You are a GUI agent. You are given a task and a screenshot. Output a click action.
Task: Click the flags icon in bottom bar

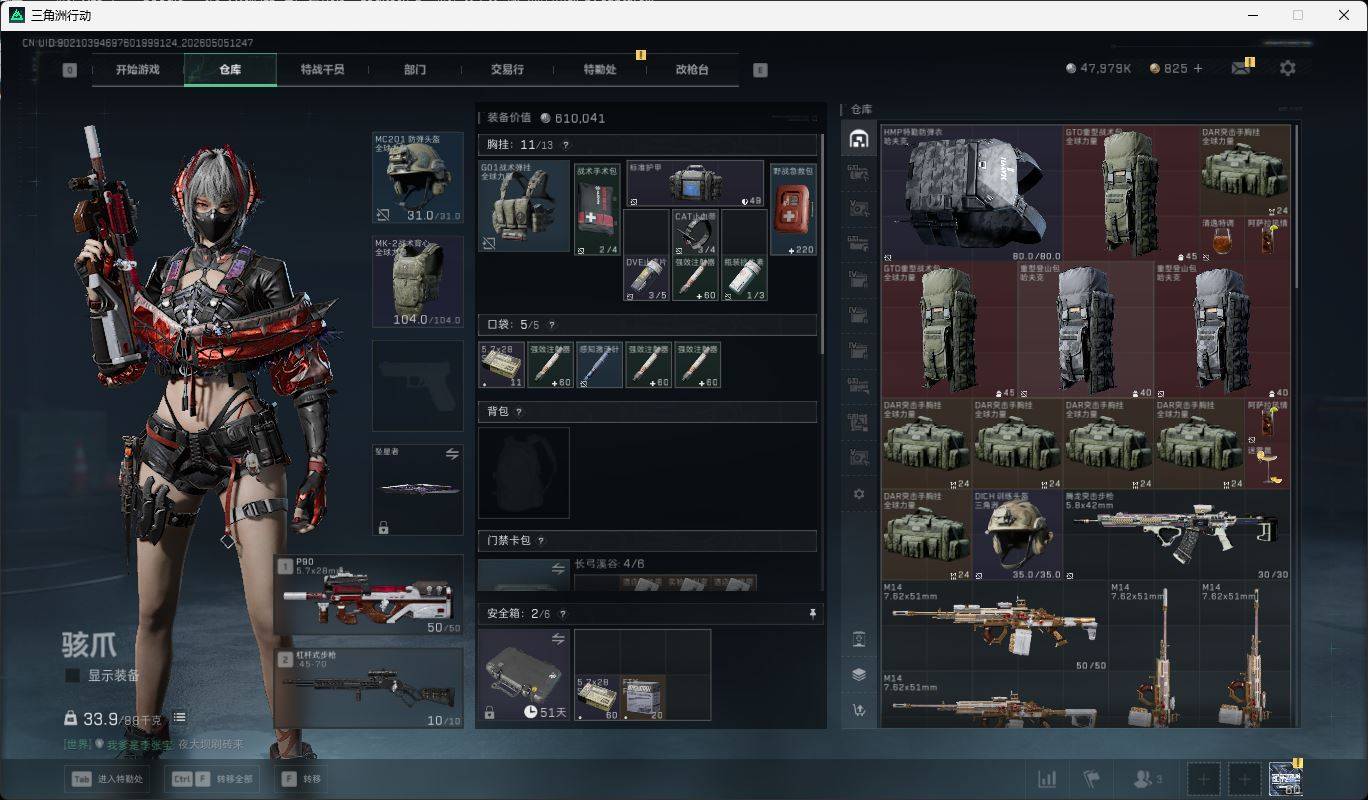tap(1091, 779)
